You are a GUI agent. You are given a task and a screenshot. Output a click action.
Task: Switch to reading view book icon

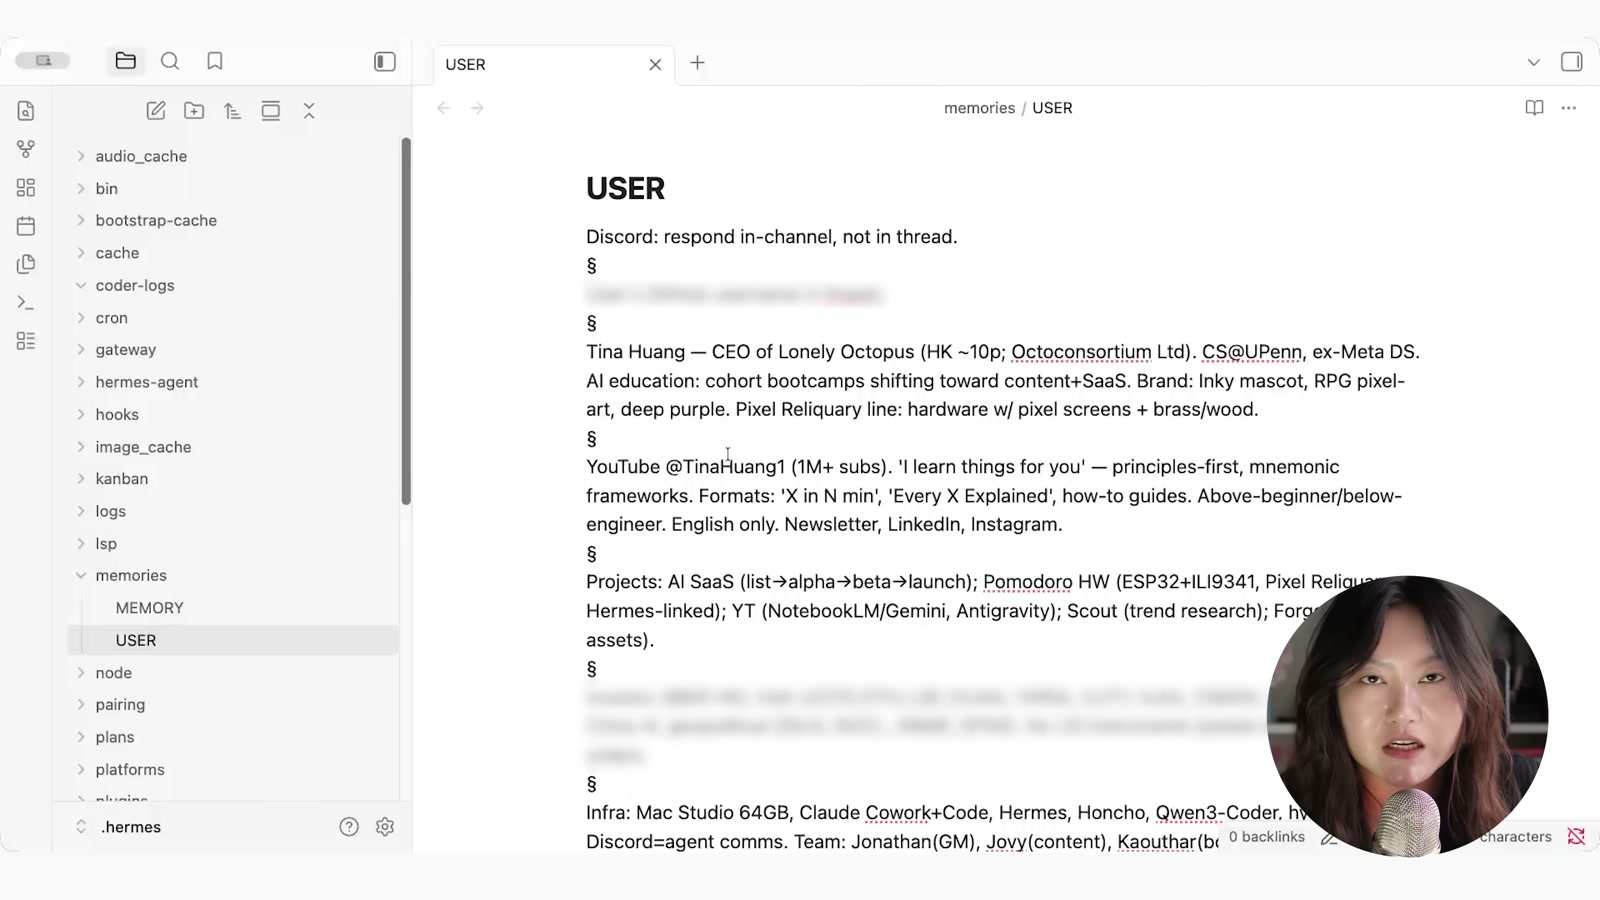click(x=1534, y=108)
